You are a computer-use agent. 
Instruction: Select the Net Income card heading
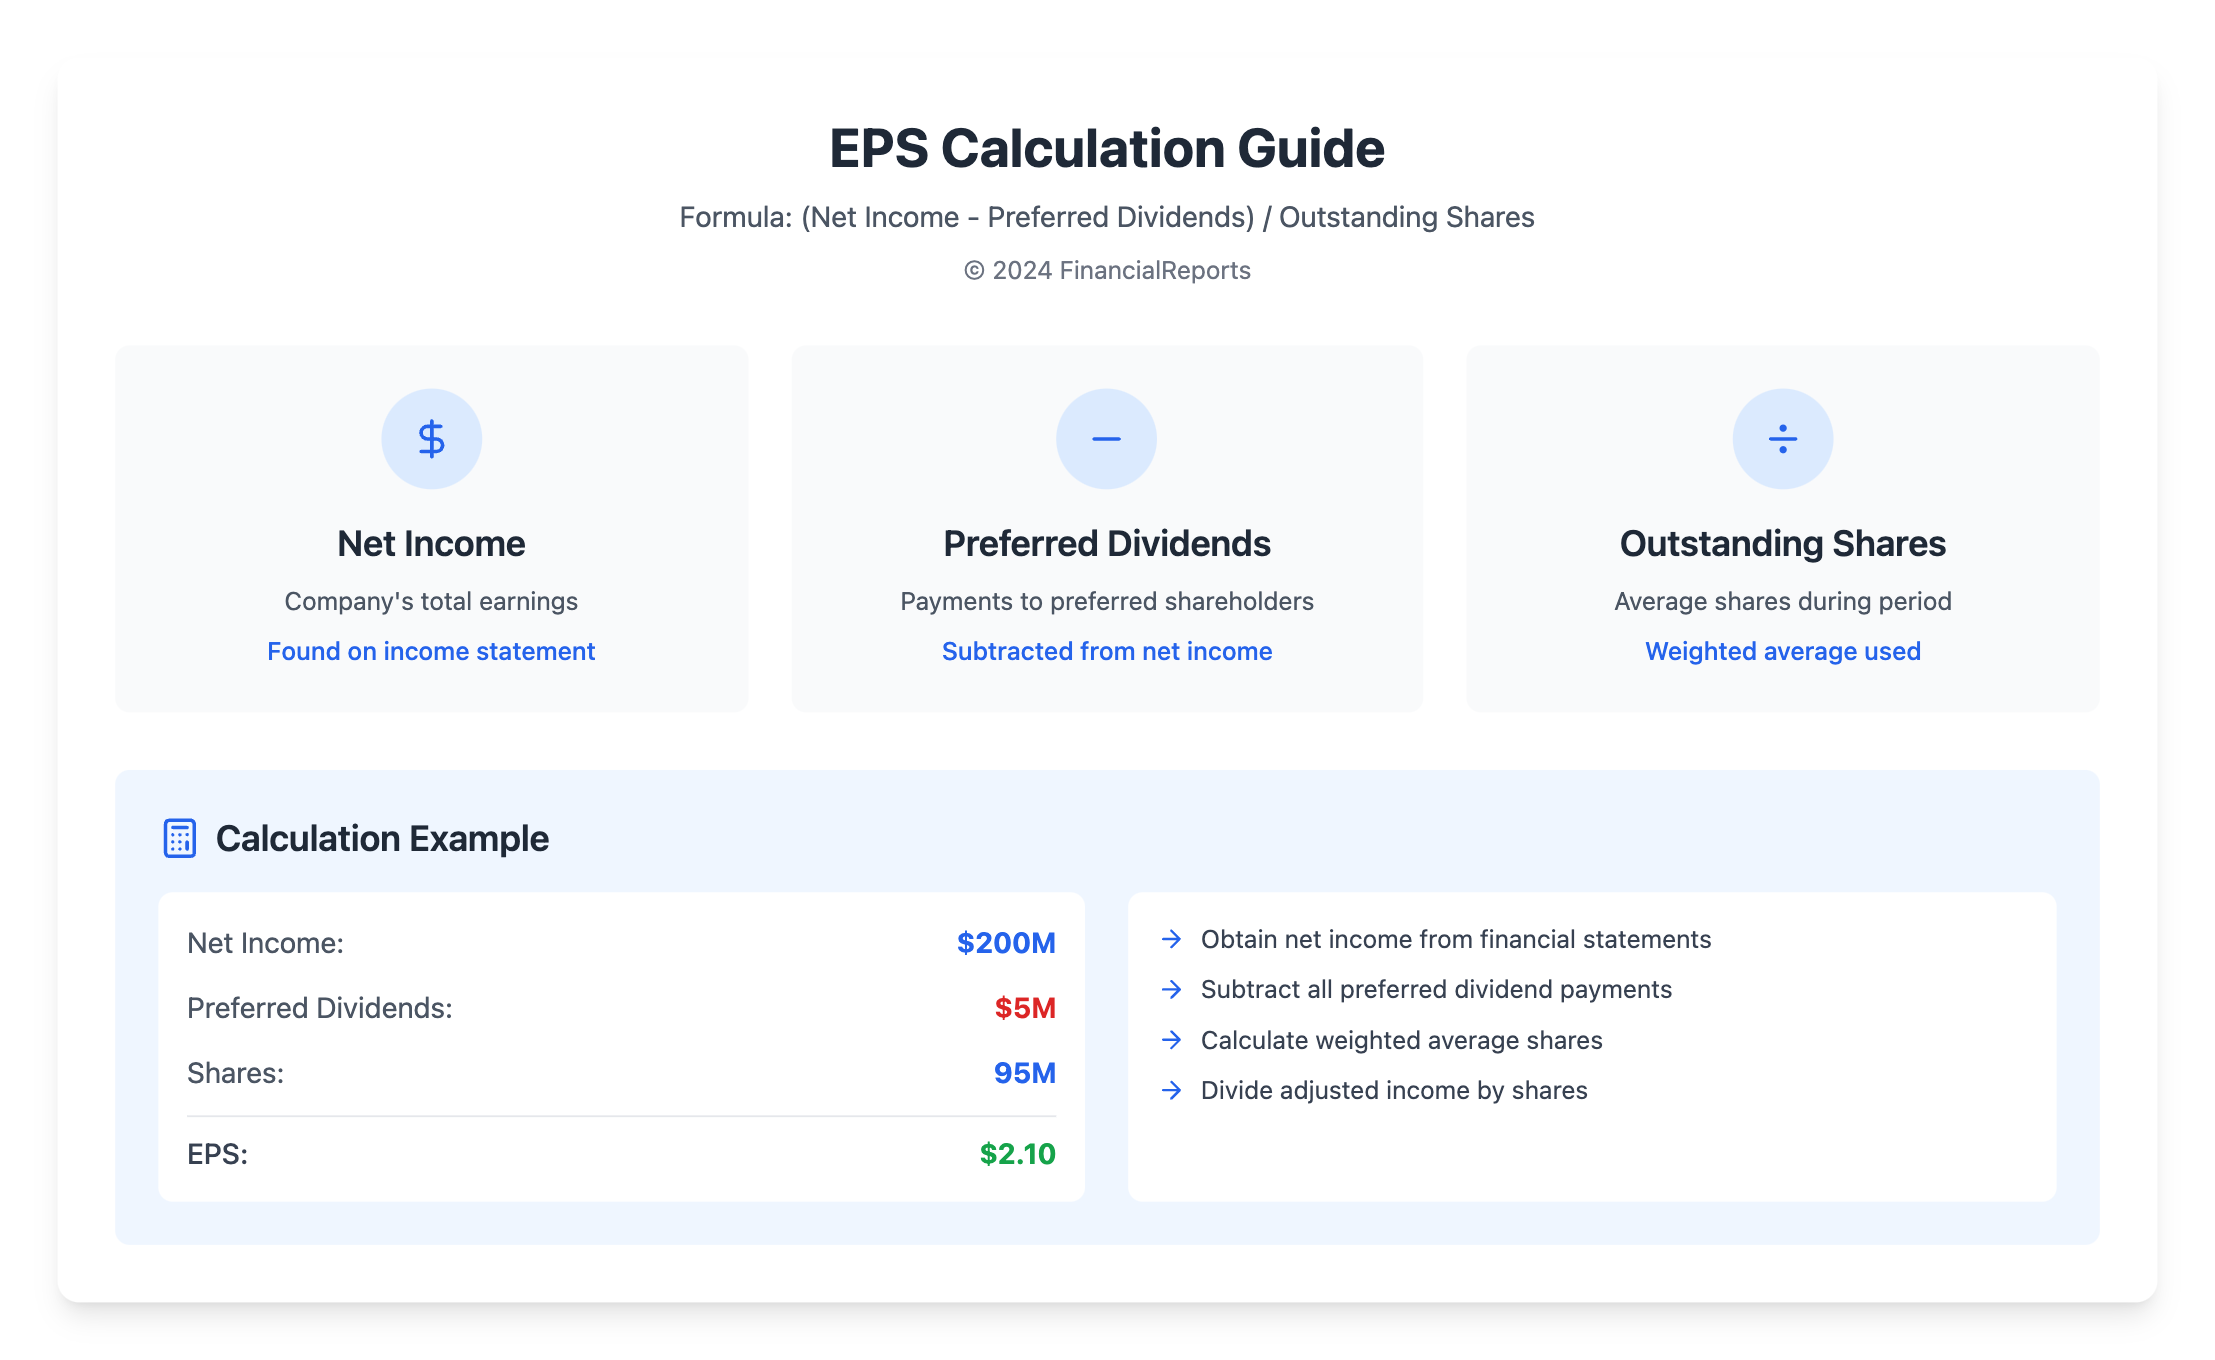[431, 543]
